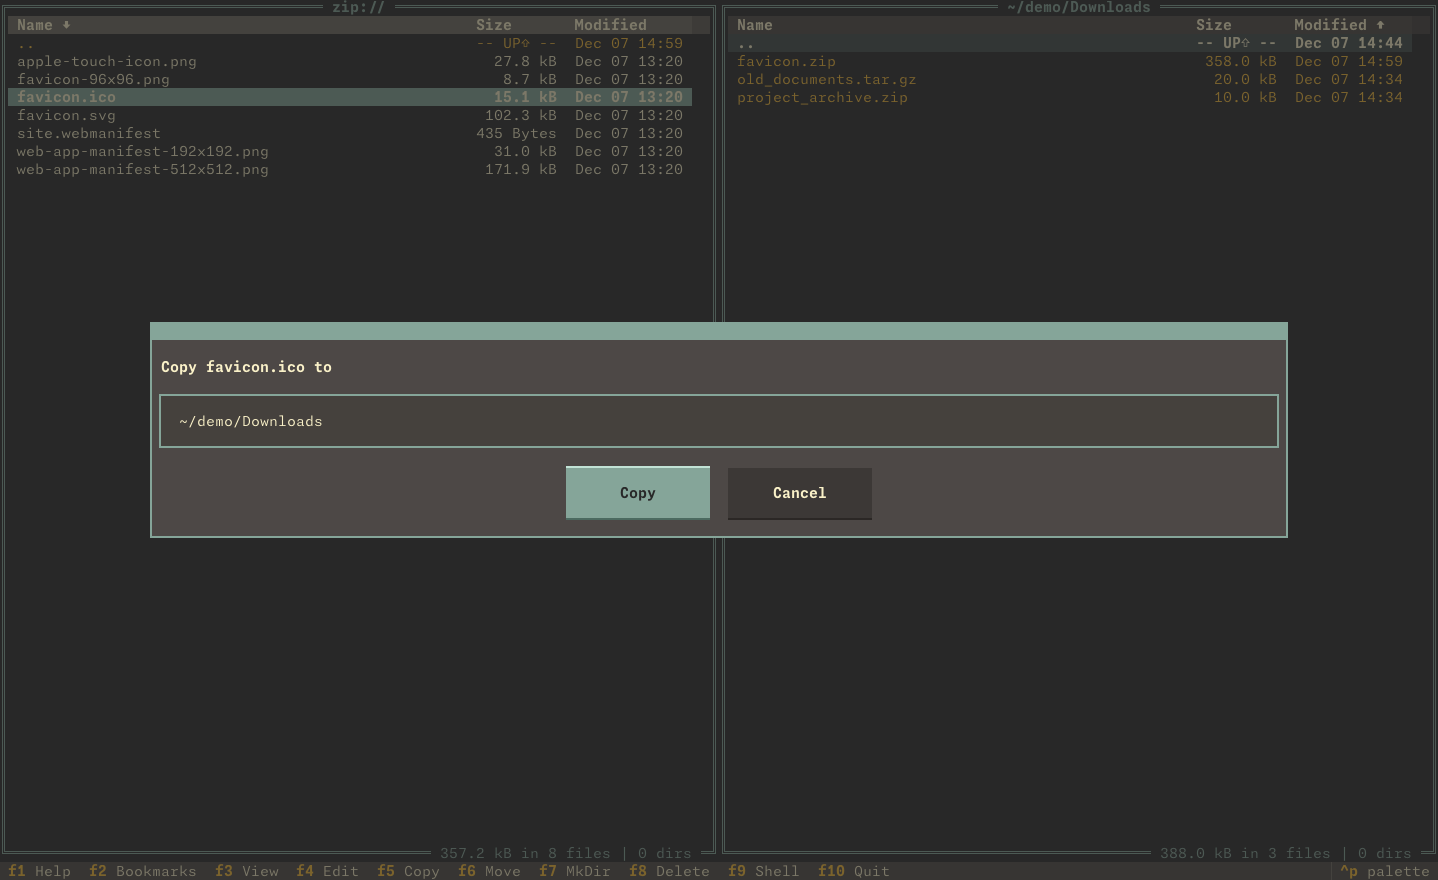The width and height of the screenshot is (1438, 880).
Task: Select apple-touch-icon.png in left panel
Action: coord(107,61)
